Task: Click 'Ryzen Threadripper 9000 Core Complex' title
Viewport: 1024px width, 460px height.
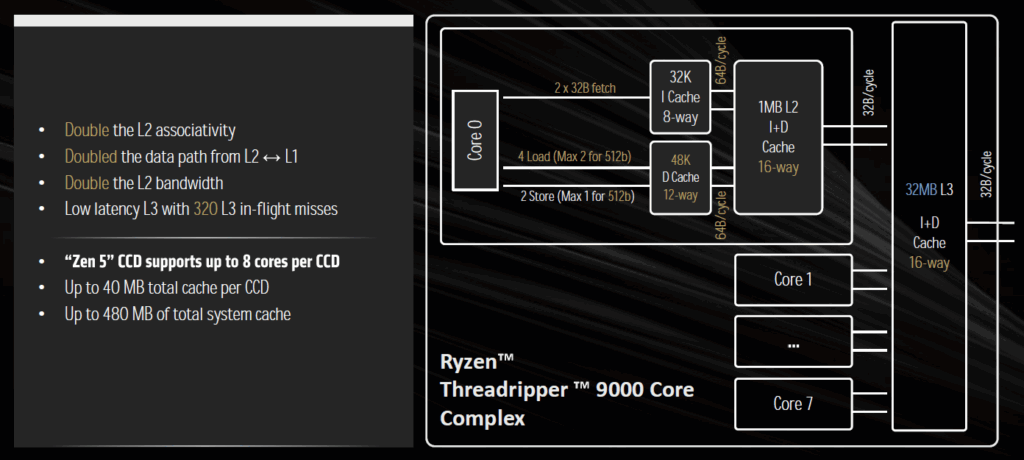Action: point(567,389)
